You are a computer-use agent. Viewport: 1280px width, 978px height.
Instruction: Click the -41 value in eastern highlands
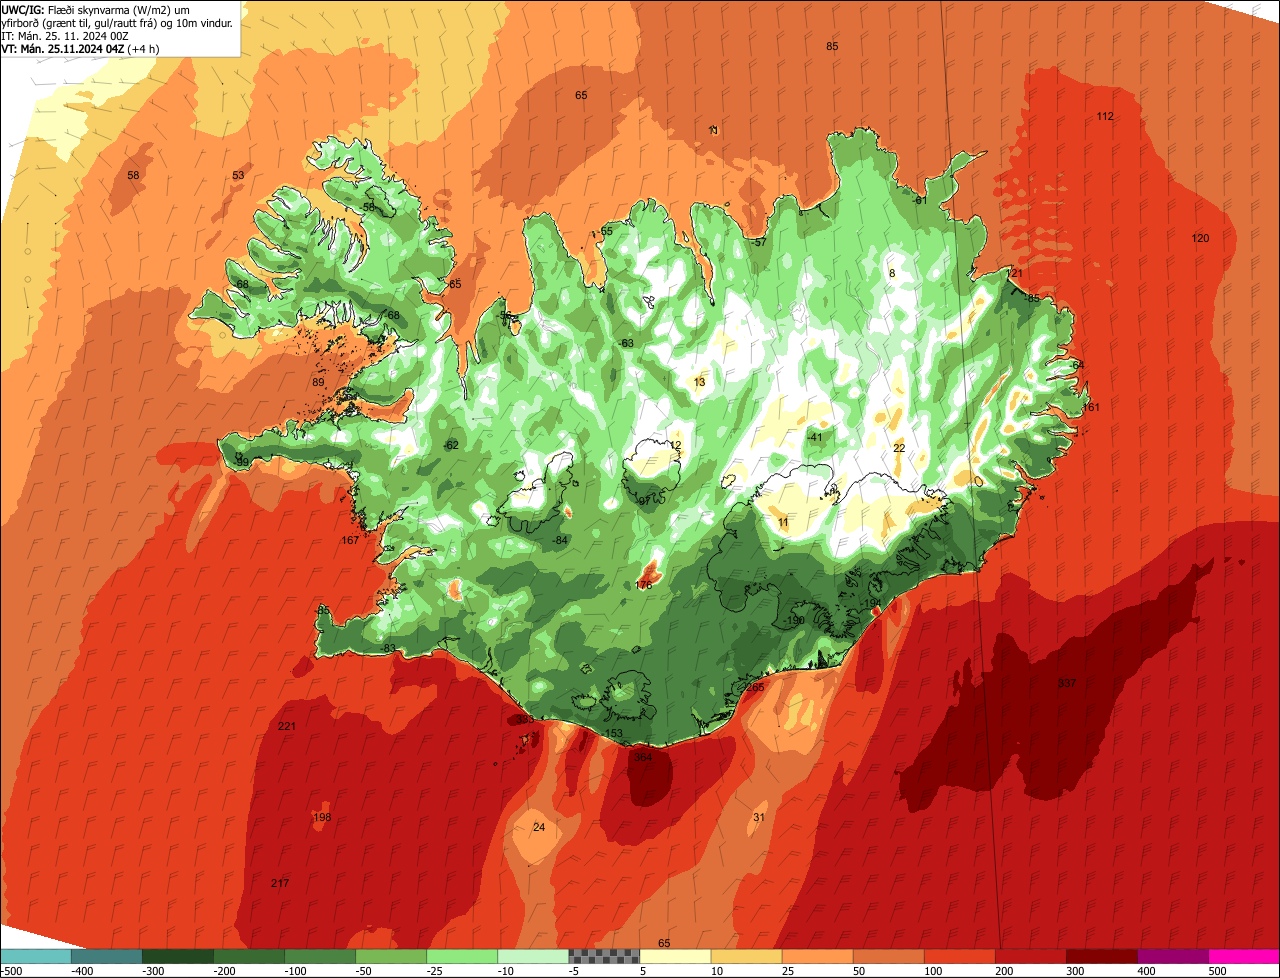[815, 437]
